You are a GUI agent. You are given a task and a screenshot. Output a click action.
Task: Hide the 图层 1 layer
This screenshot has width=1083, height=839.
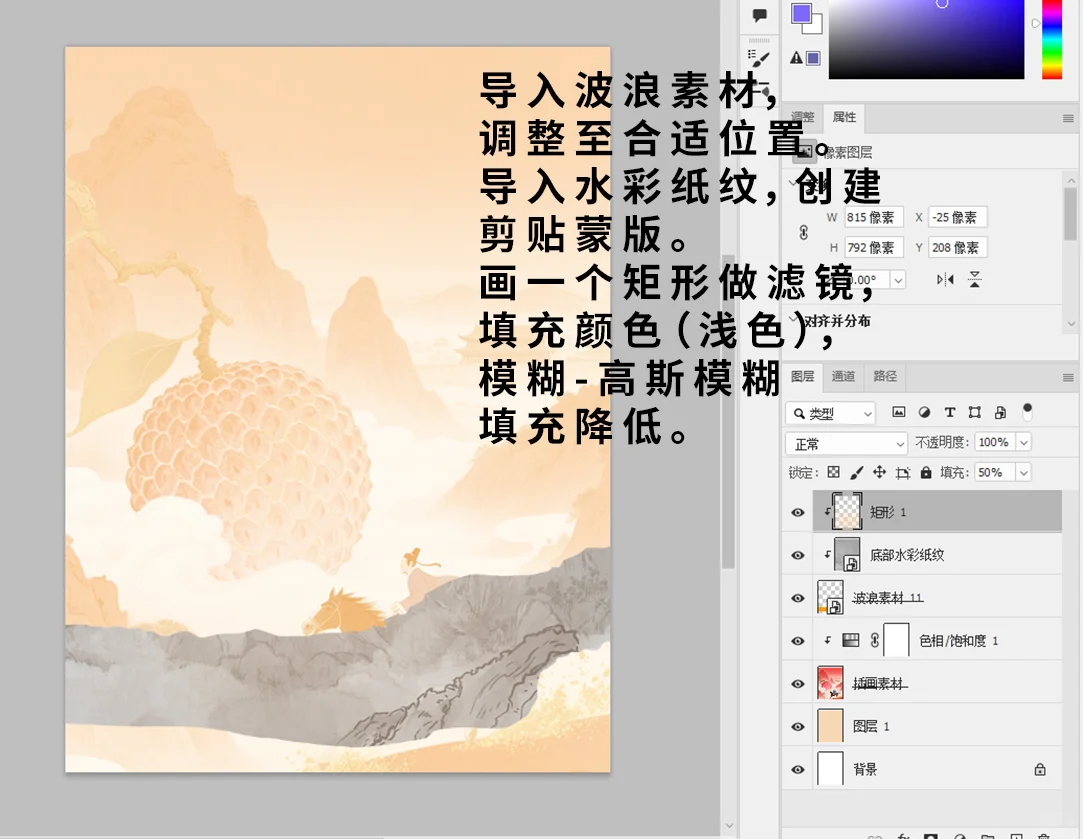798,726
